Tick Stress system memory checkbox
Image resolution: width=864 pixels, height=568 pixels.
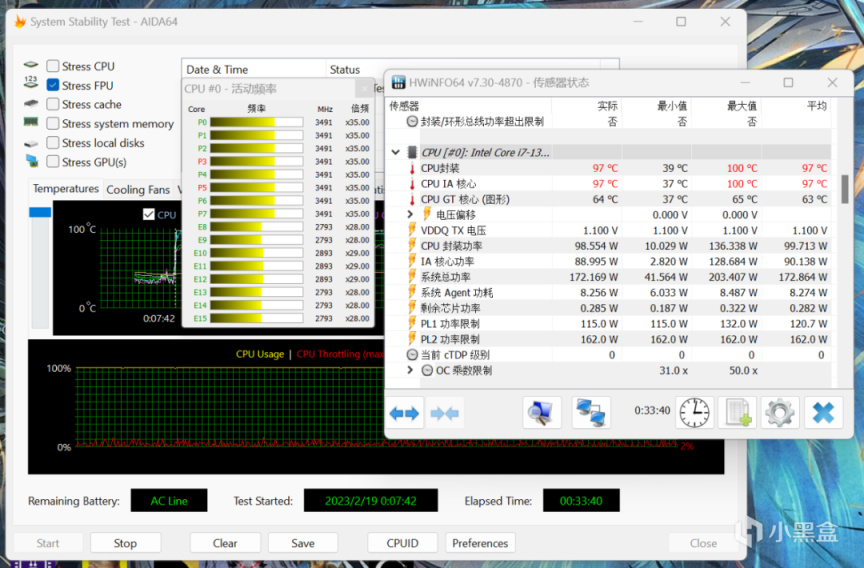coord(53,123)
